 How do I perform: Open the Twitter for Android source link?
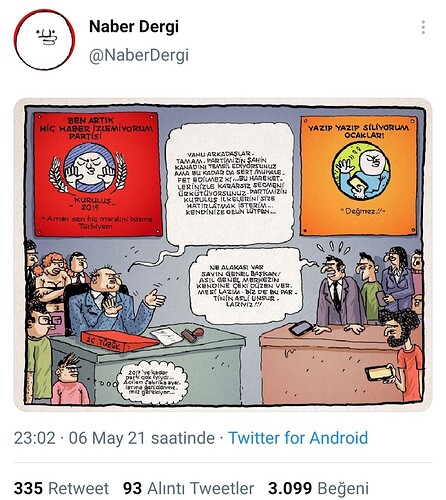[x=298, y=438]
